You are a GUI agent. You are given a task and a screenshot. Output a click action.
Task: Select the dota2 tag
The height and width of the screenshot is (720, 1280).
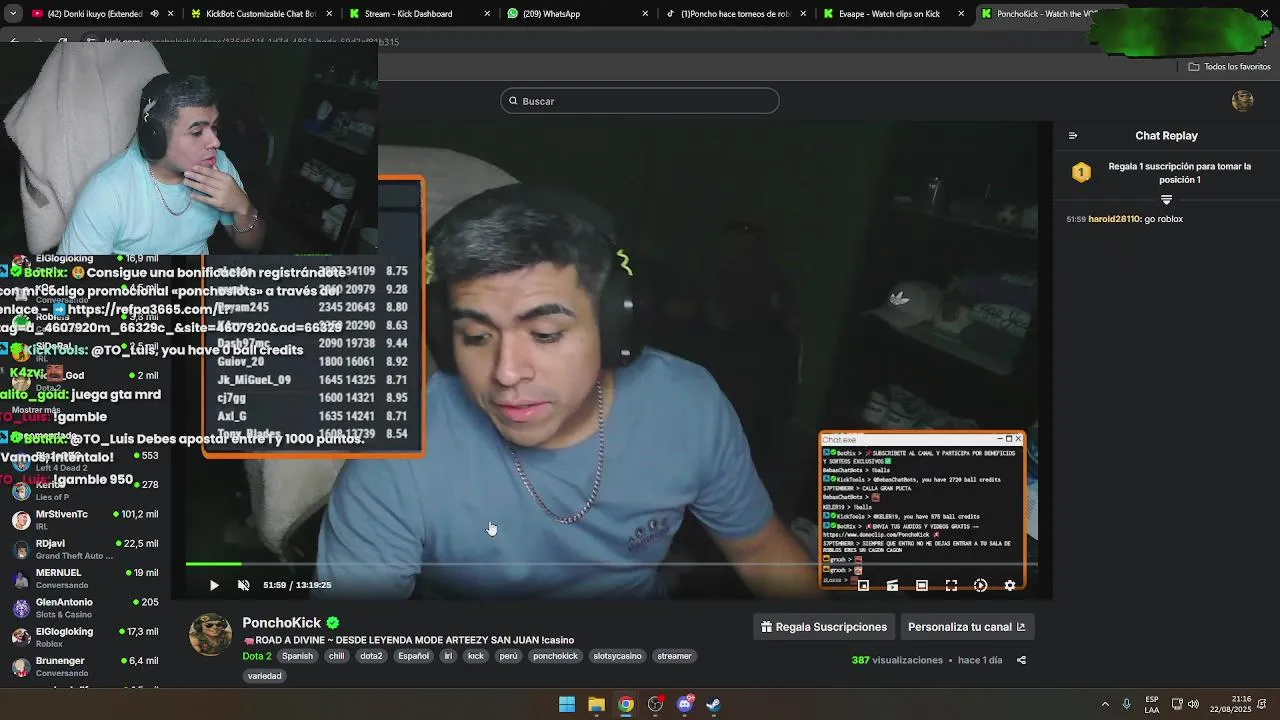click(371, 656)
